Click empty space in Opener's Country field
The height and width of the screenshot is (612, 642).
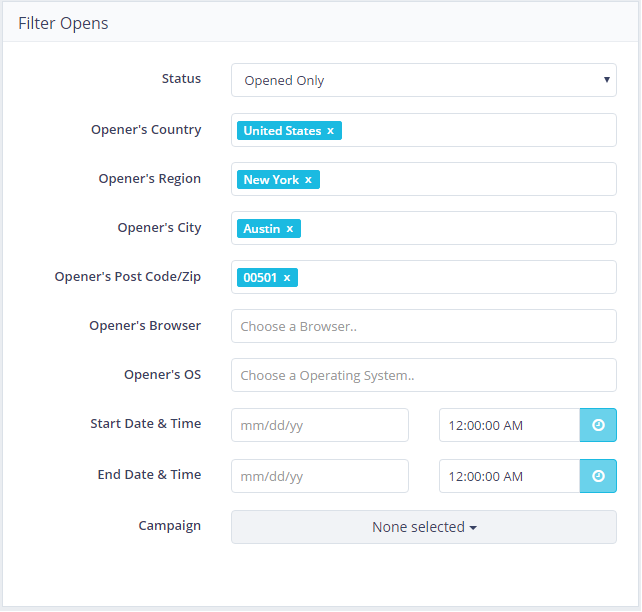tap(480, 130)
